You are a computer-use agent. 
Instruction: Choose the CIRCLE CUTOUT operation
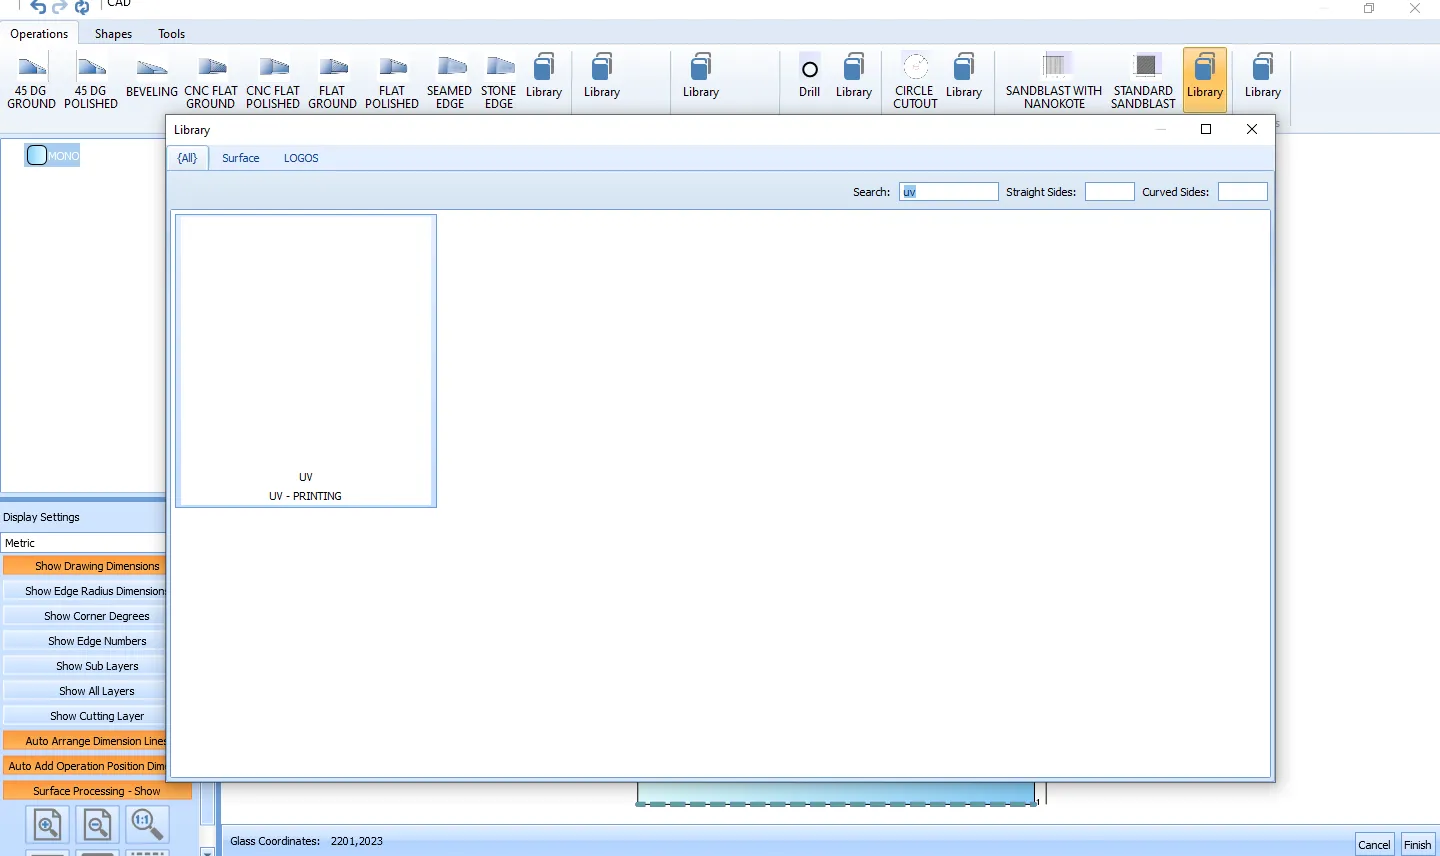(x=915, y=82)
